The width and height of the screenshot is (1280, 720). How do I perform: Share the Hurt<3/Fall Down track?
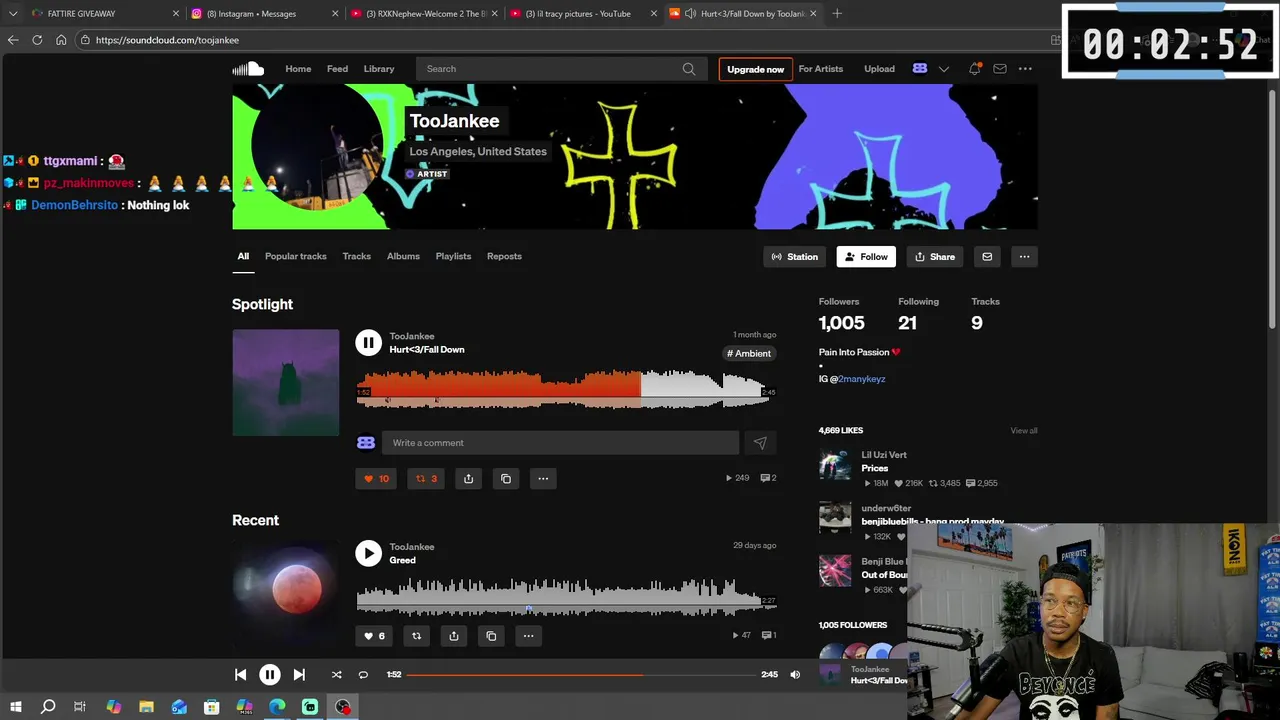pyautogui.click(x=468, y=479)
